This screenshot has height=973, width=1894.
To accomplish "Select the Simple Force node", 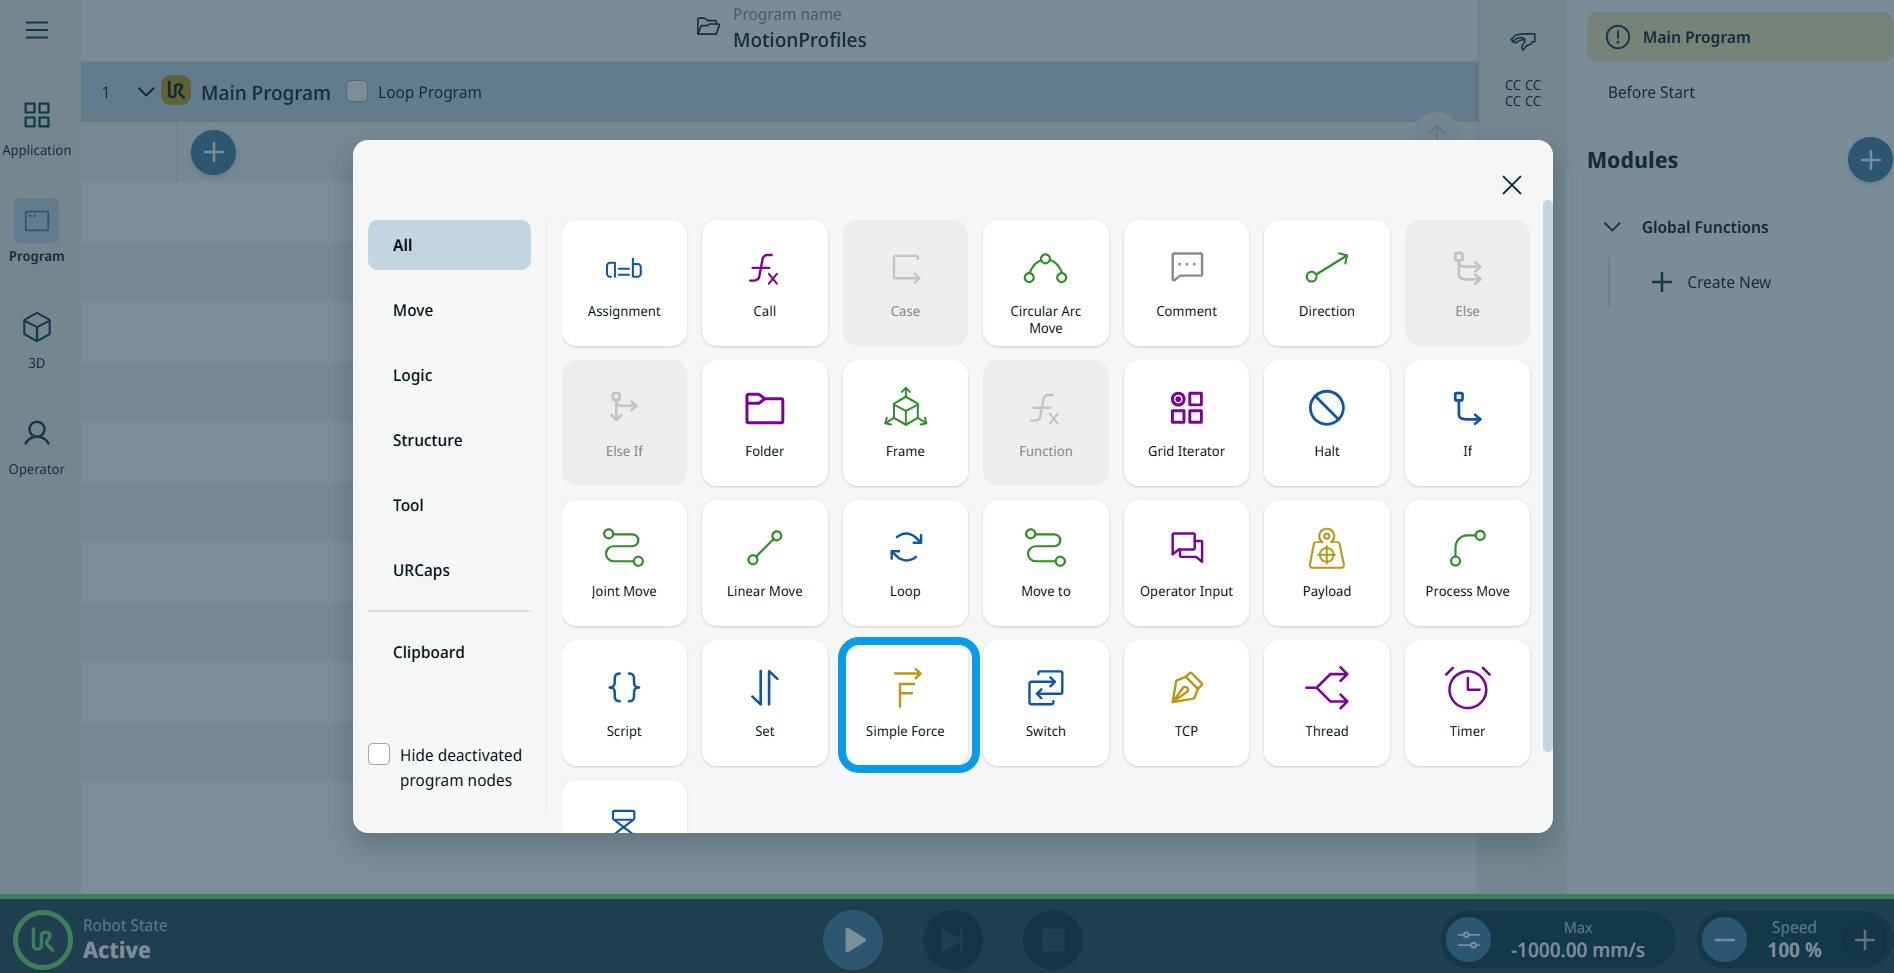I will (905, 703).
